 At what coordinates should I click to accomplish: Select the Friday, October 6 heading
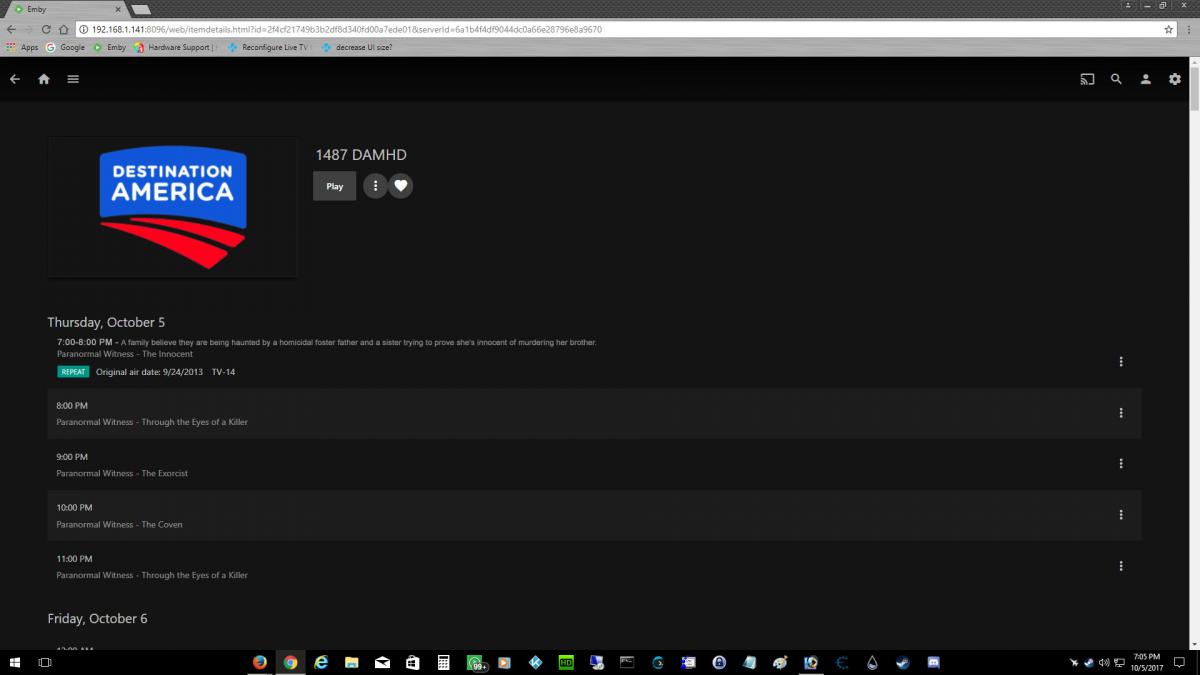click(97, 618)
